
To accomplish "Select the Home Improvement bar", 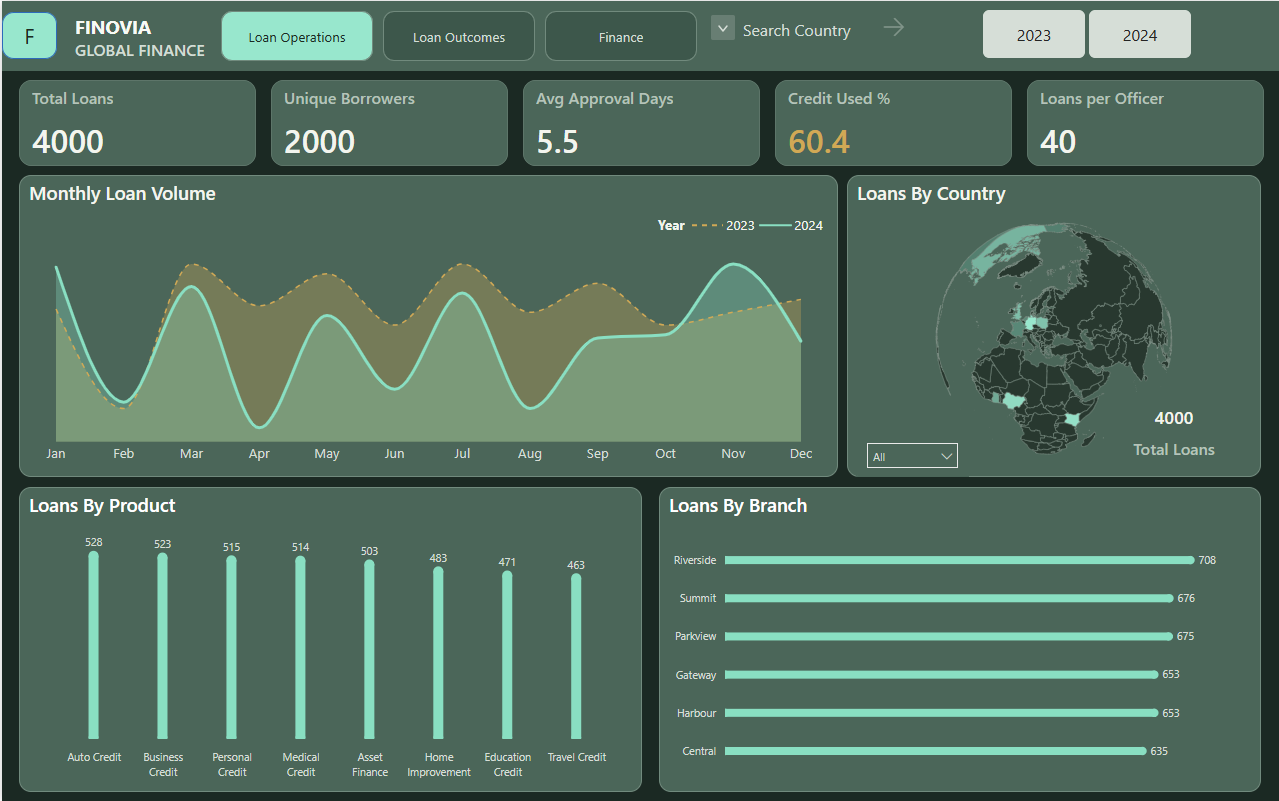I will click(438, 653).
